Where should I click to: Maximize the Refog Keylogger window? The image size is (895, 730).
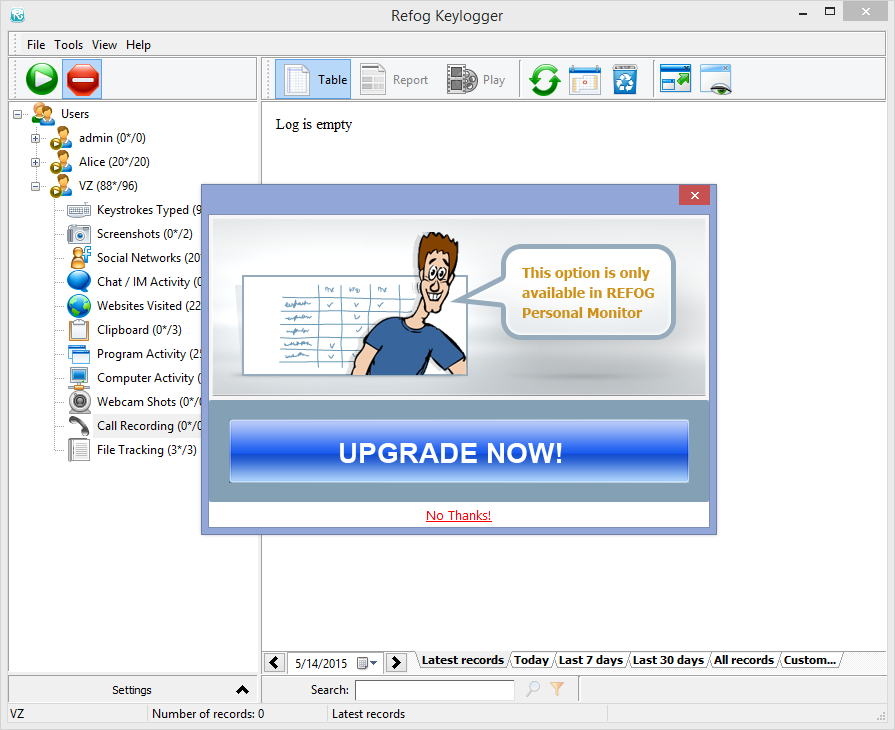tap(830, 11)
